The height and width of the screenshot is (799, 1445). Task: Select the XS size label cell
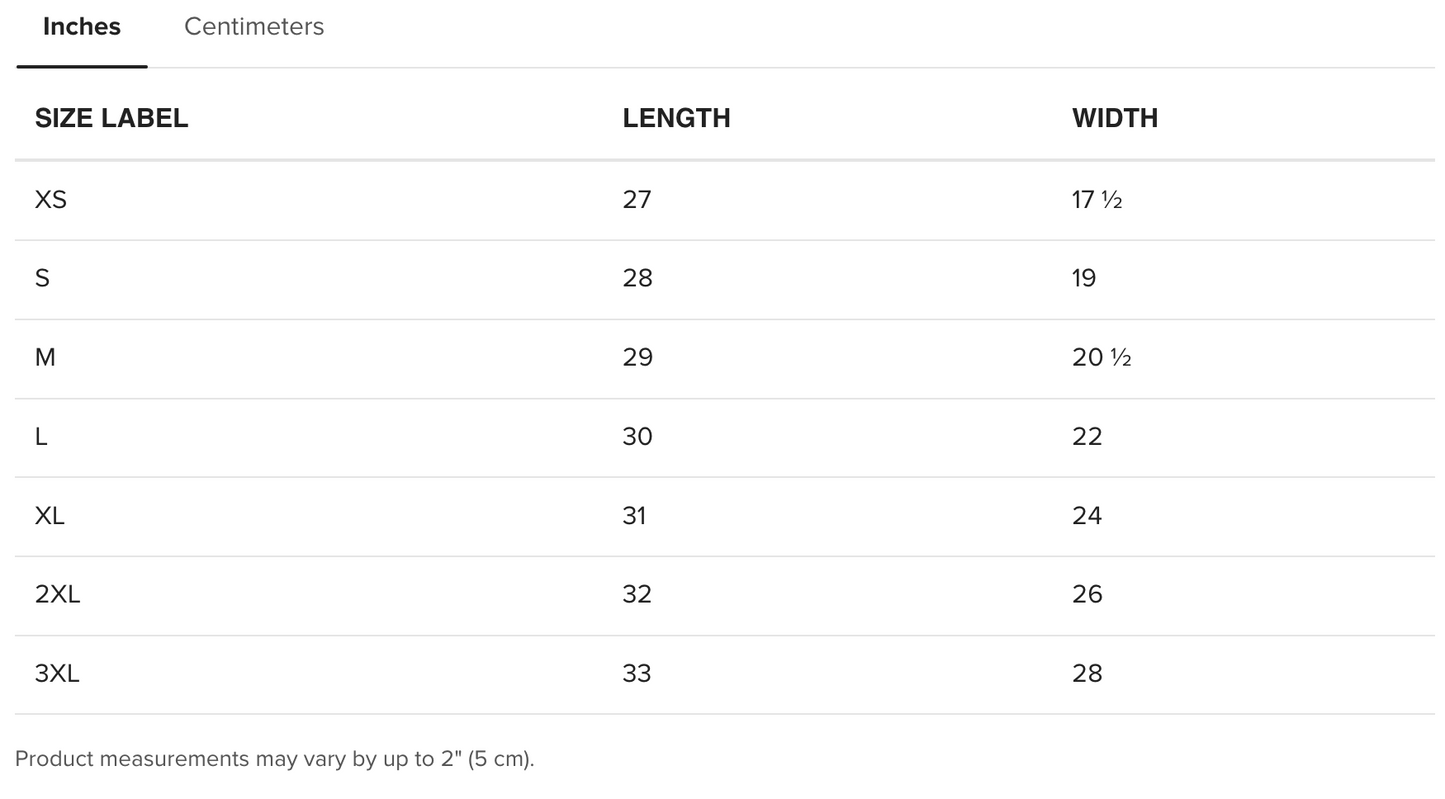[51, 200]
